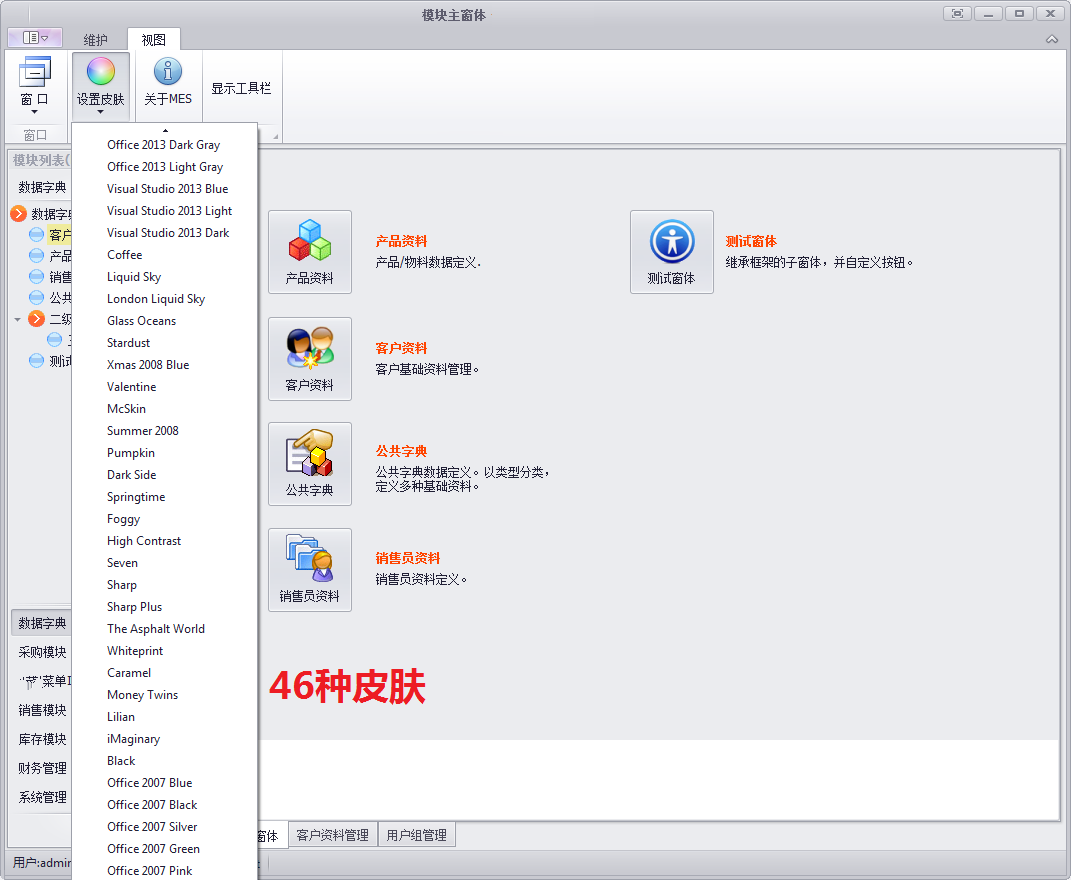The height and width of the screenshot is (880, 1071).
Task: Click the blue circle icon under the 二级 node
Action: pos(55,340)
